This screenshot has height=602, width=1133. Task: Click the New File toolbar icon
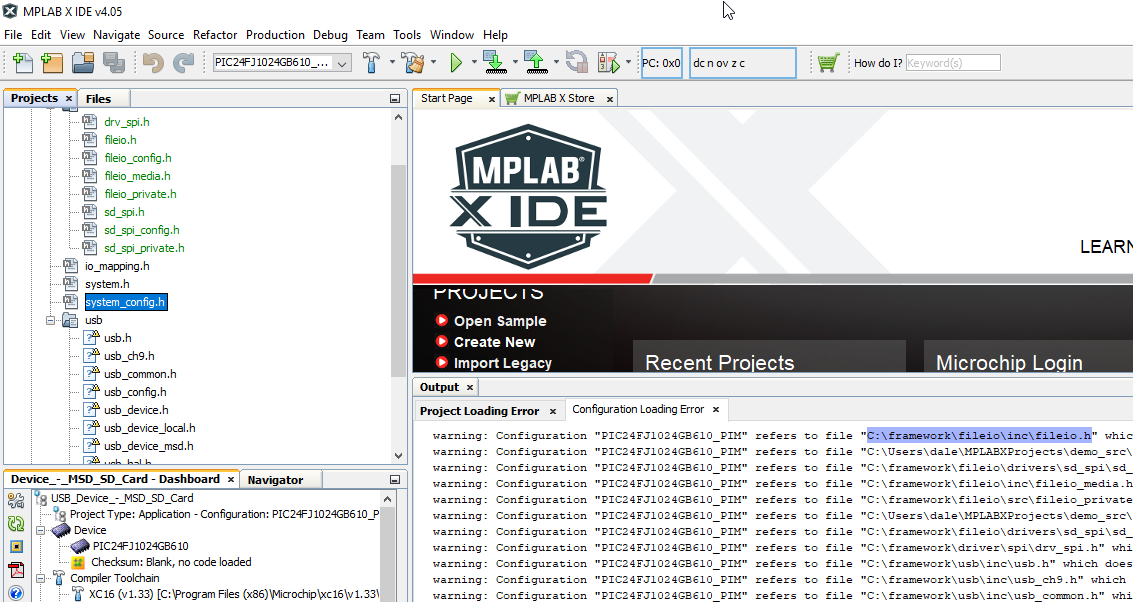tap(22, 63)
